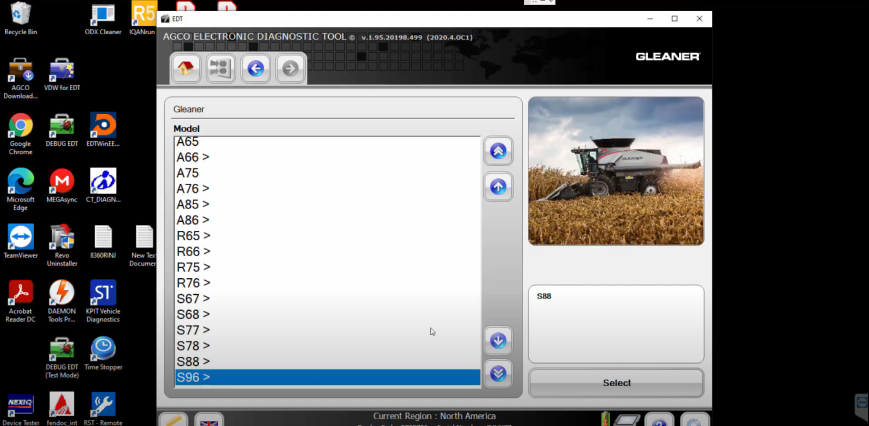Jump to bottom of model list
Image resolution: width=869 pixels, height=426 pixels.
498,374
